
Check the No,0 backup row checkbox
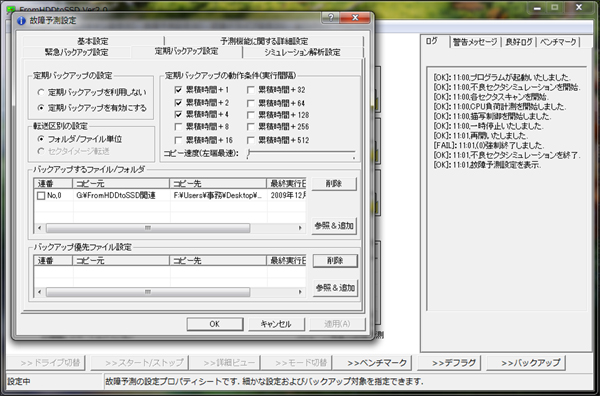(41, 196)
